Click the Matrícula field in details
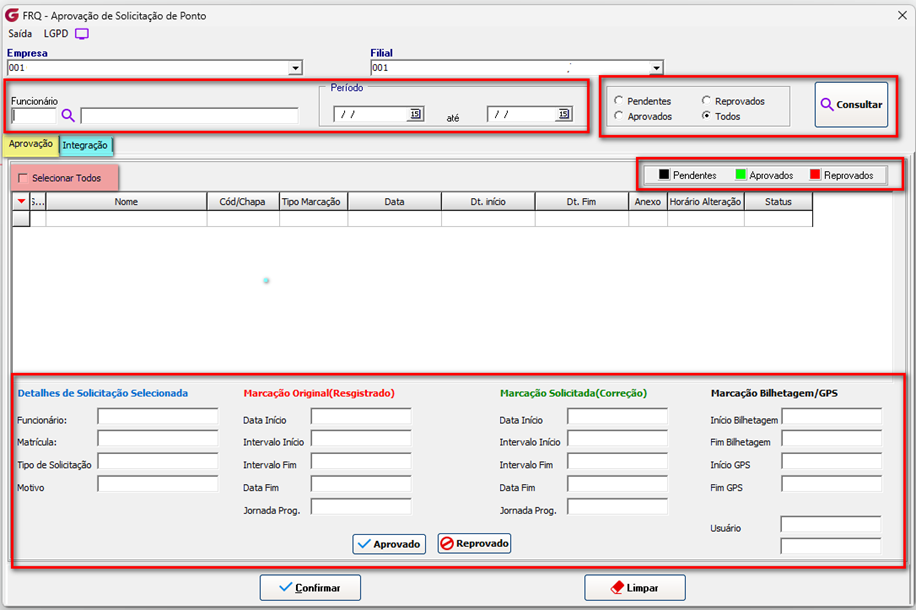The image size is (916, 610). pyautogui.click(x=158, y=438)
